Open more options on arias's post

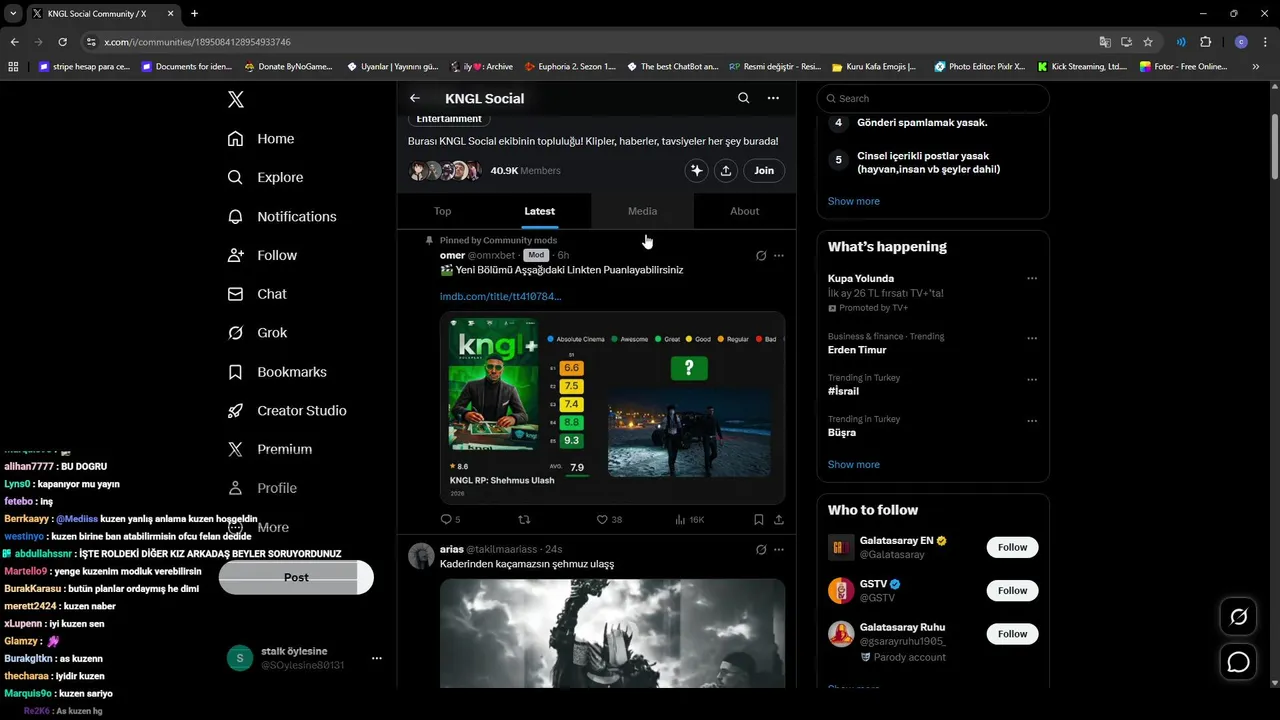point(779,550)
